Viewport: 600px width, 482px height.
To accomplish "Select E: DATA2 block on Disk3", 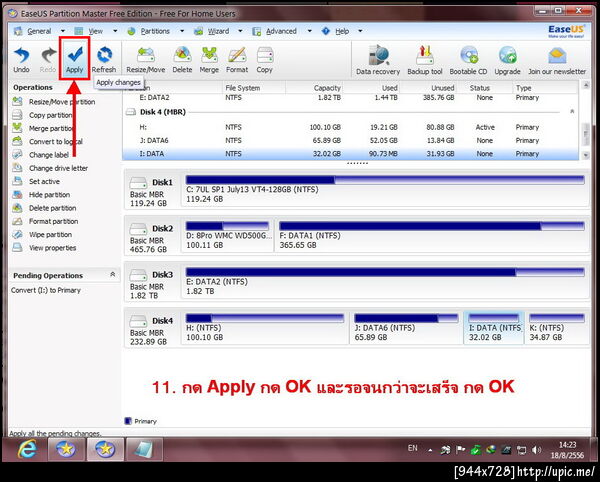I will point(385,282).
